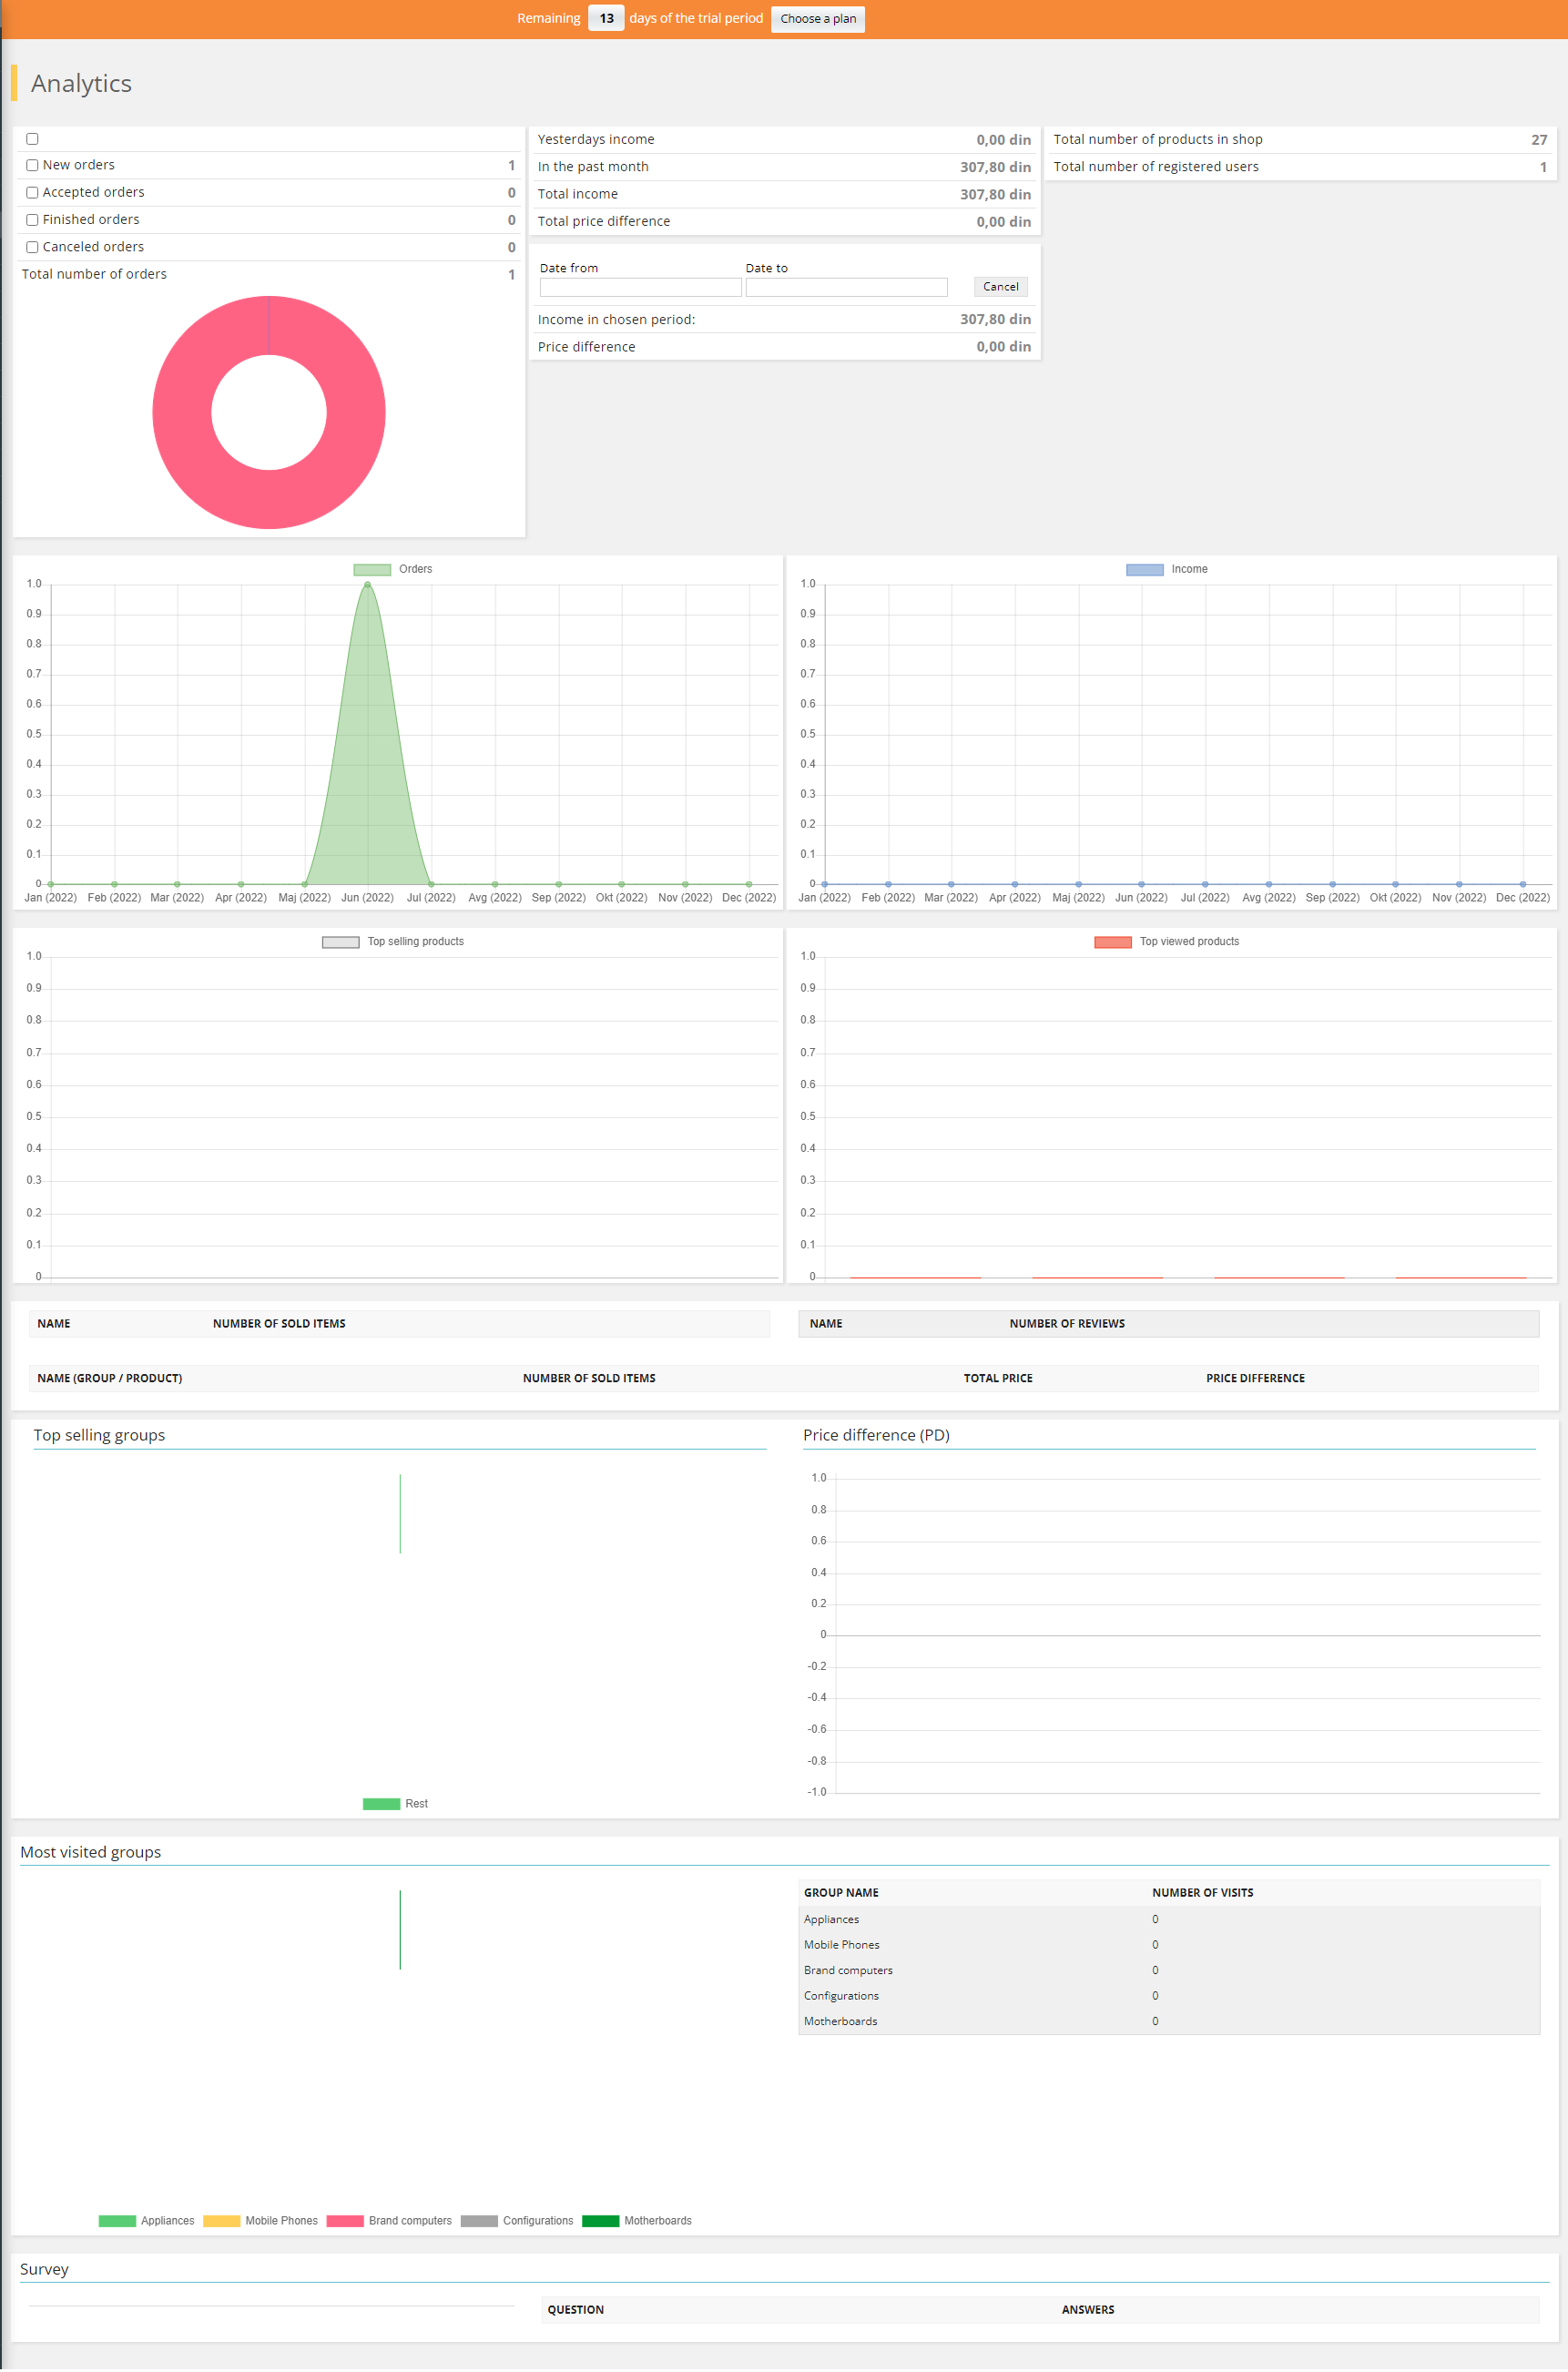Focus the Date to input field

point(846,287)
